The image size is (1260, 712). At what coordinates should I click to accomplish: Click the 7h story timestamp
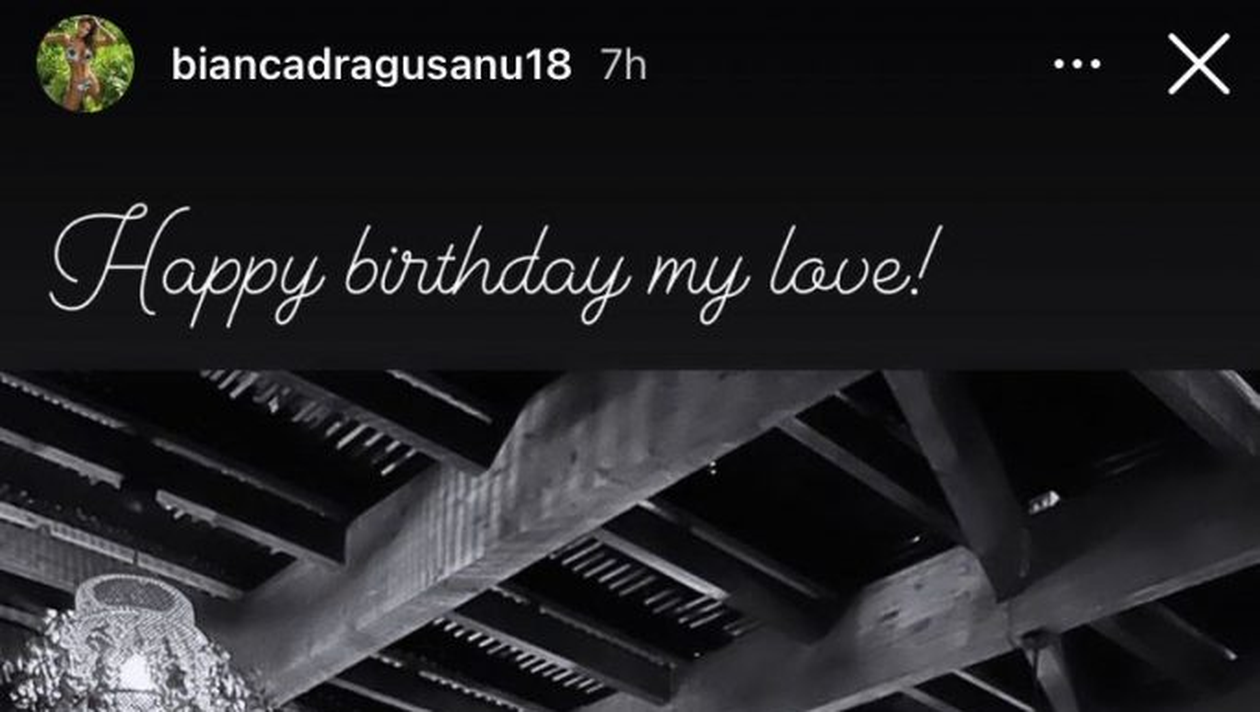[x=624, y=65]
